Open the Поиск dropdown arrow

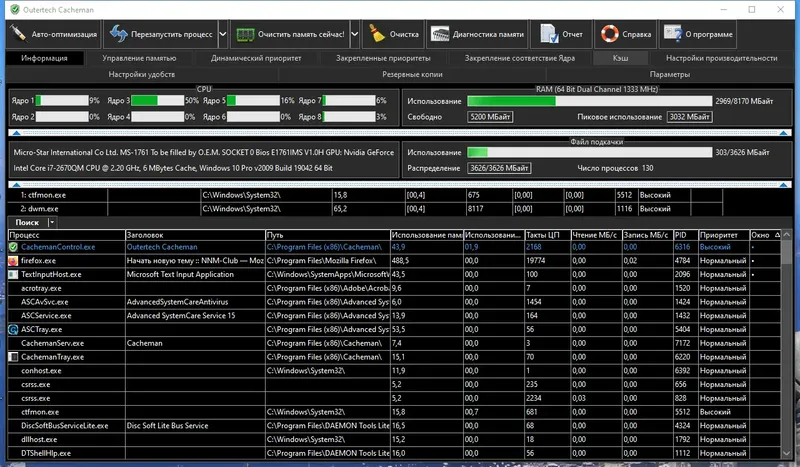click(x=52, y=223)
